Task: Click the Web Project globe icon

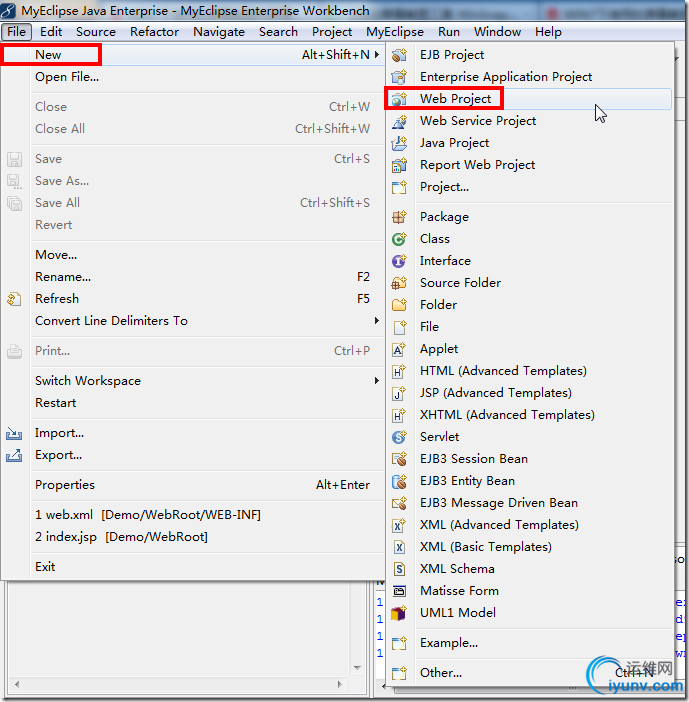Action: click(399, 99)
